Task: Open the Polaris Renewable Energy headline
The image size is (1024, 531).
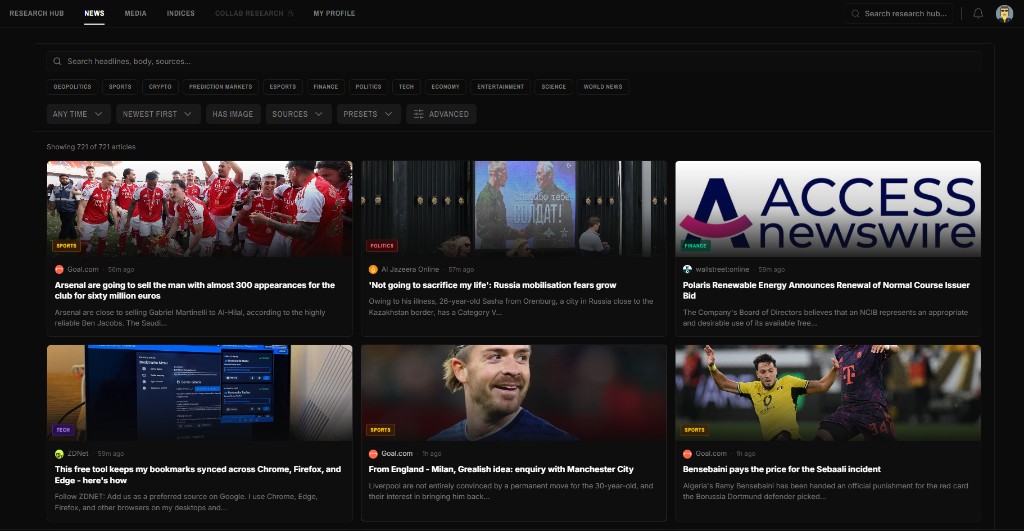Action: [826, 290]
